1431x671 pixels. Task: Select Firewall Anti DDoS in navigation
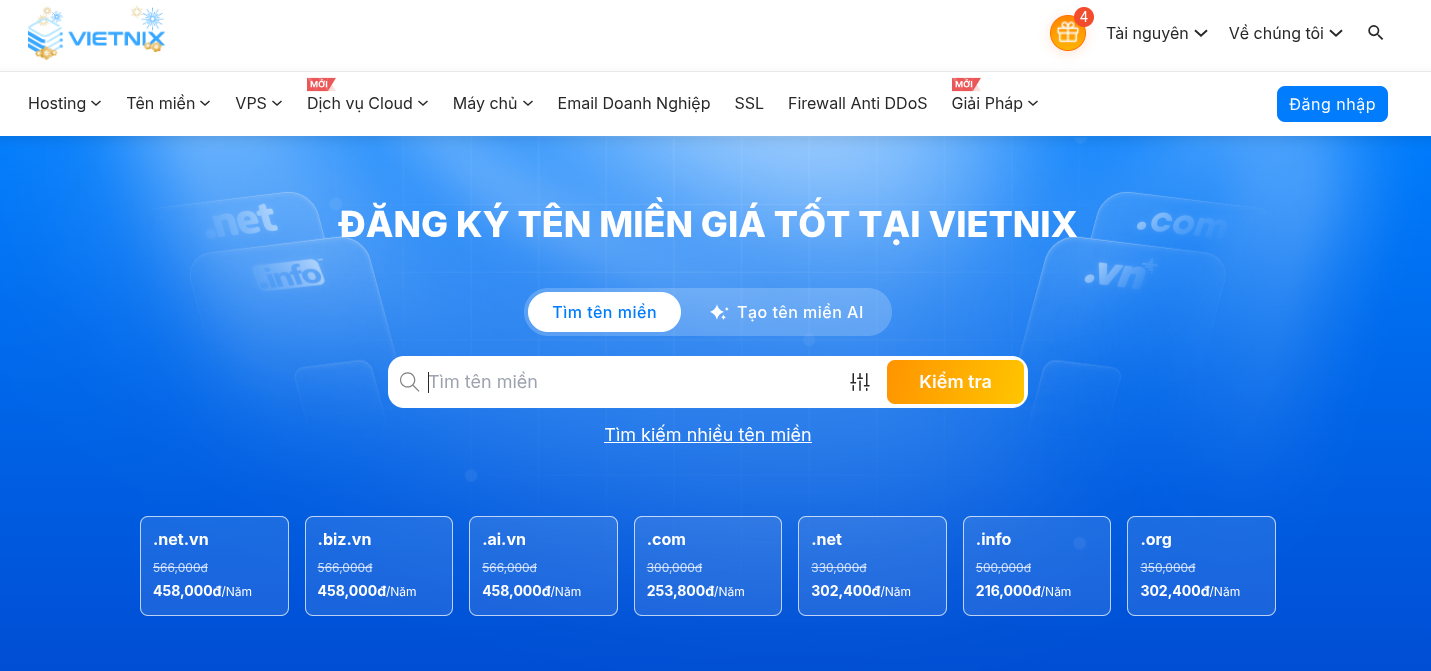point(857,103)
